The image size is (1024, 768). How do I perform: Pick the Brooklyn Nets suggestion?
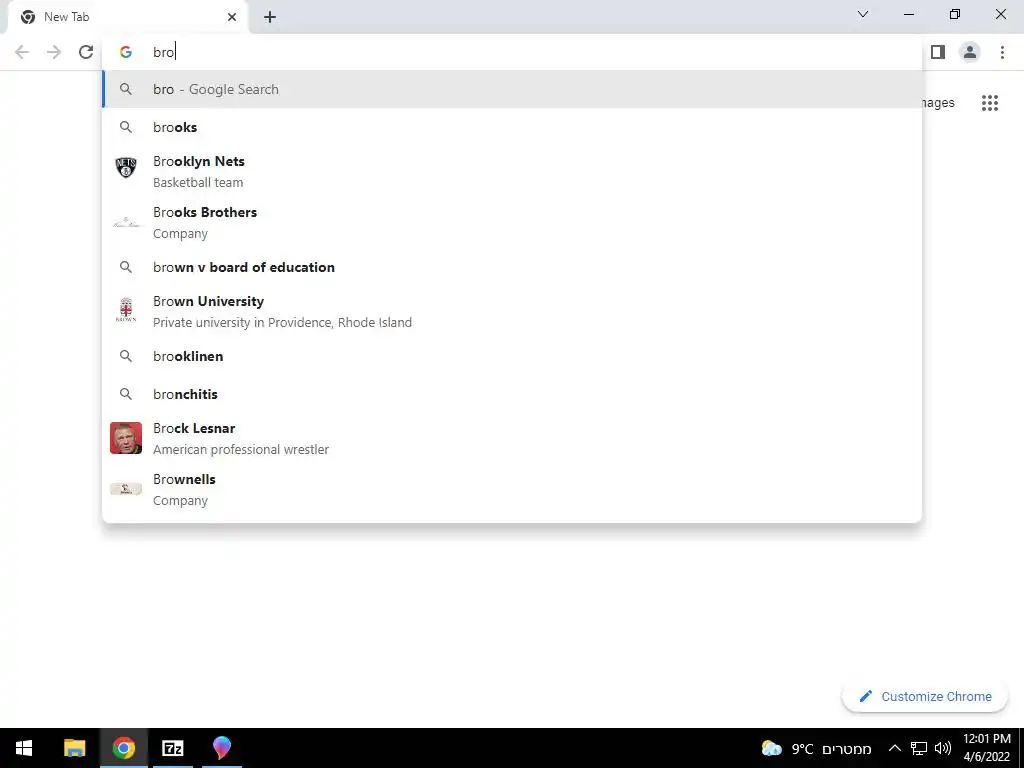click(x=512, y=172)
